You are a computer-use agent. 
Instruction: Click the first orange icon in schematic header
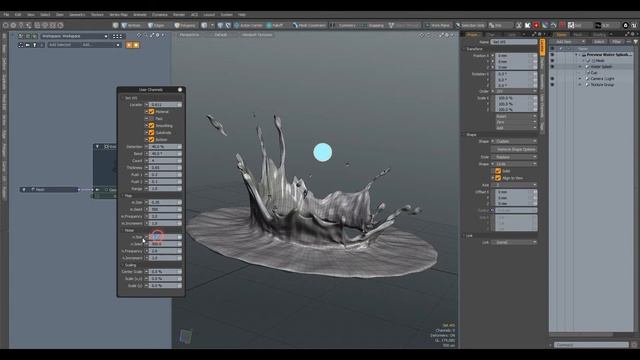[129, 45]
